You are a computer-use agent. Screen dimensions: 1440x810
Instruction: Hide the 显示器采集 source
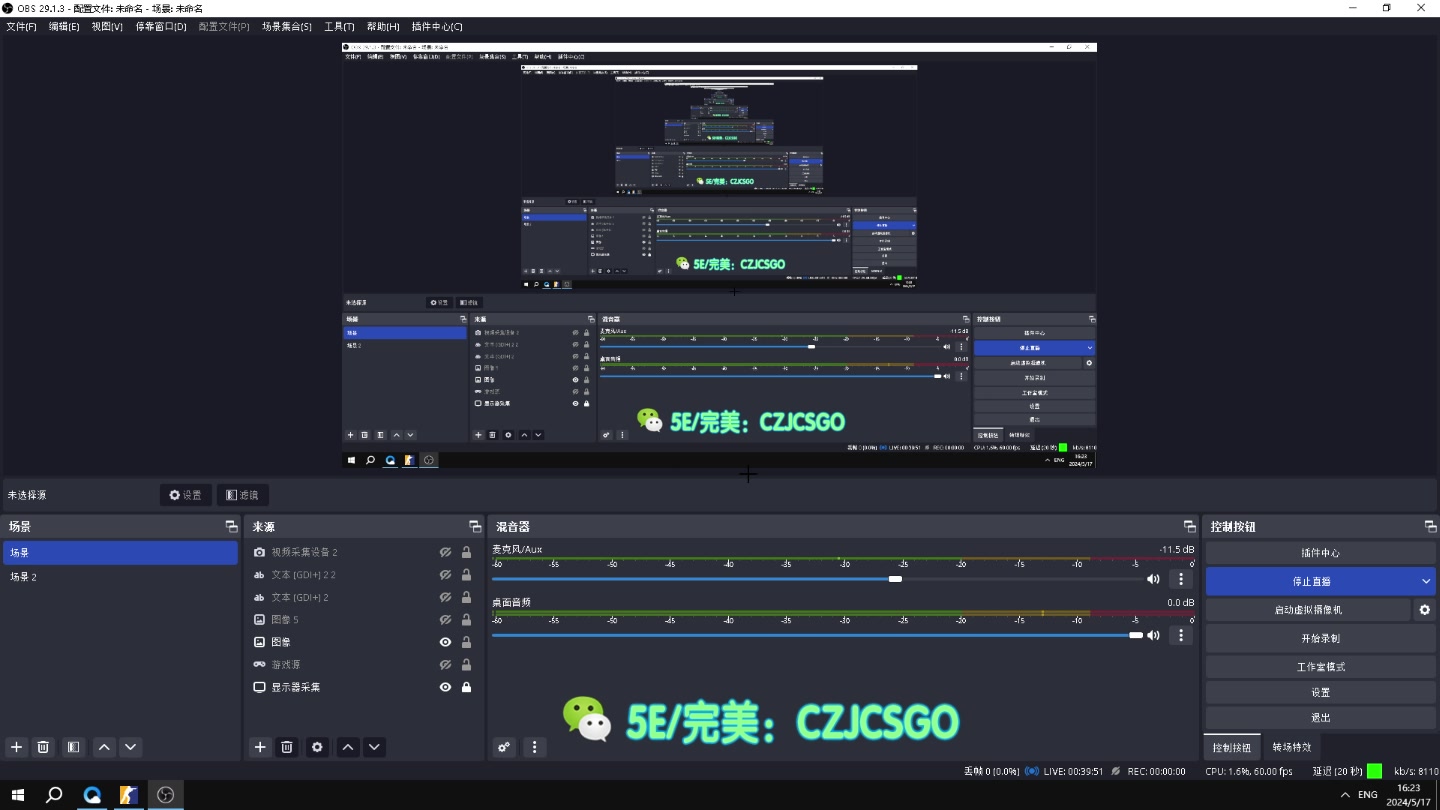[445, 687]
